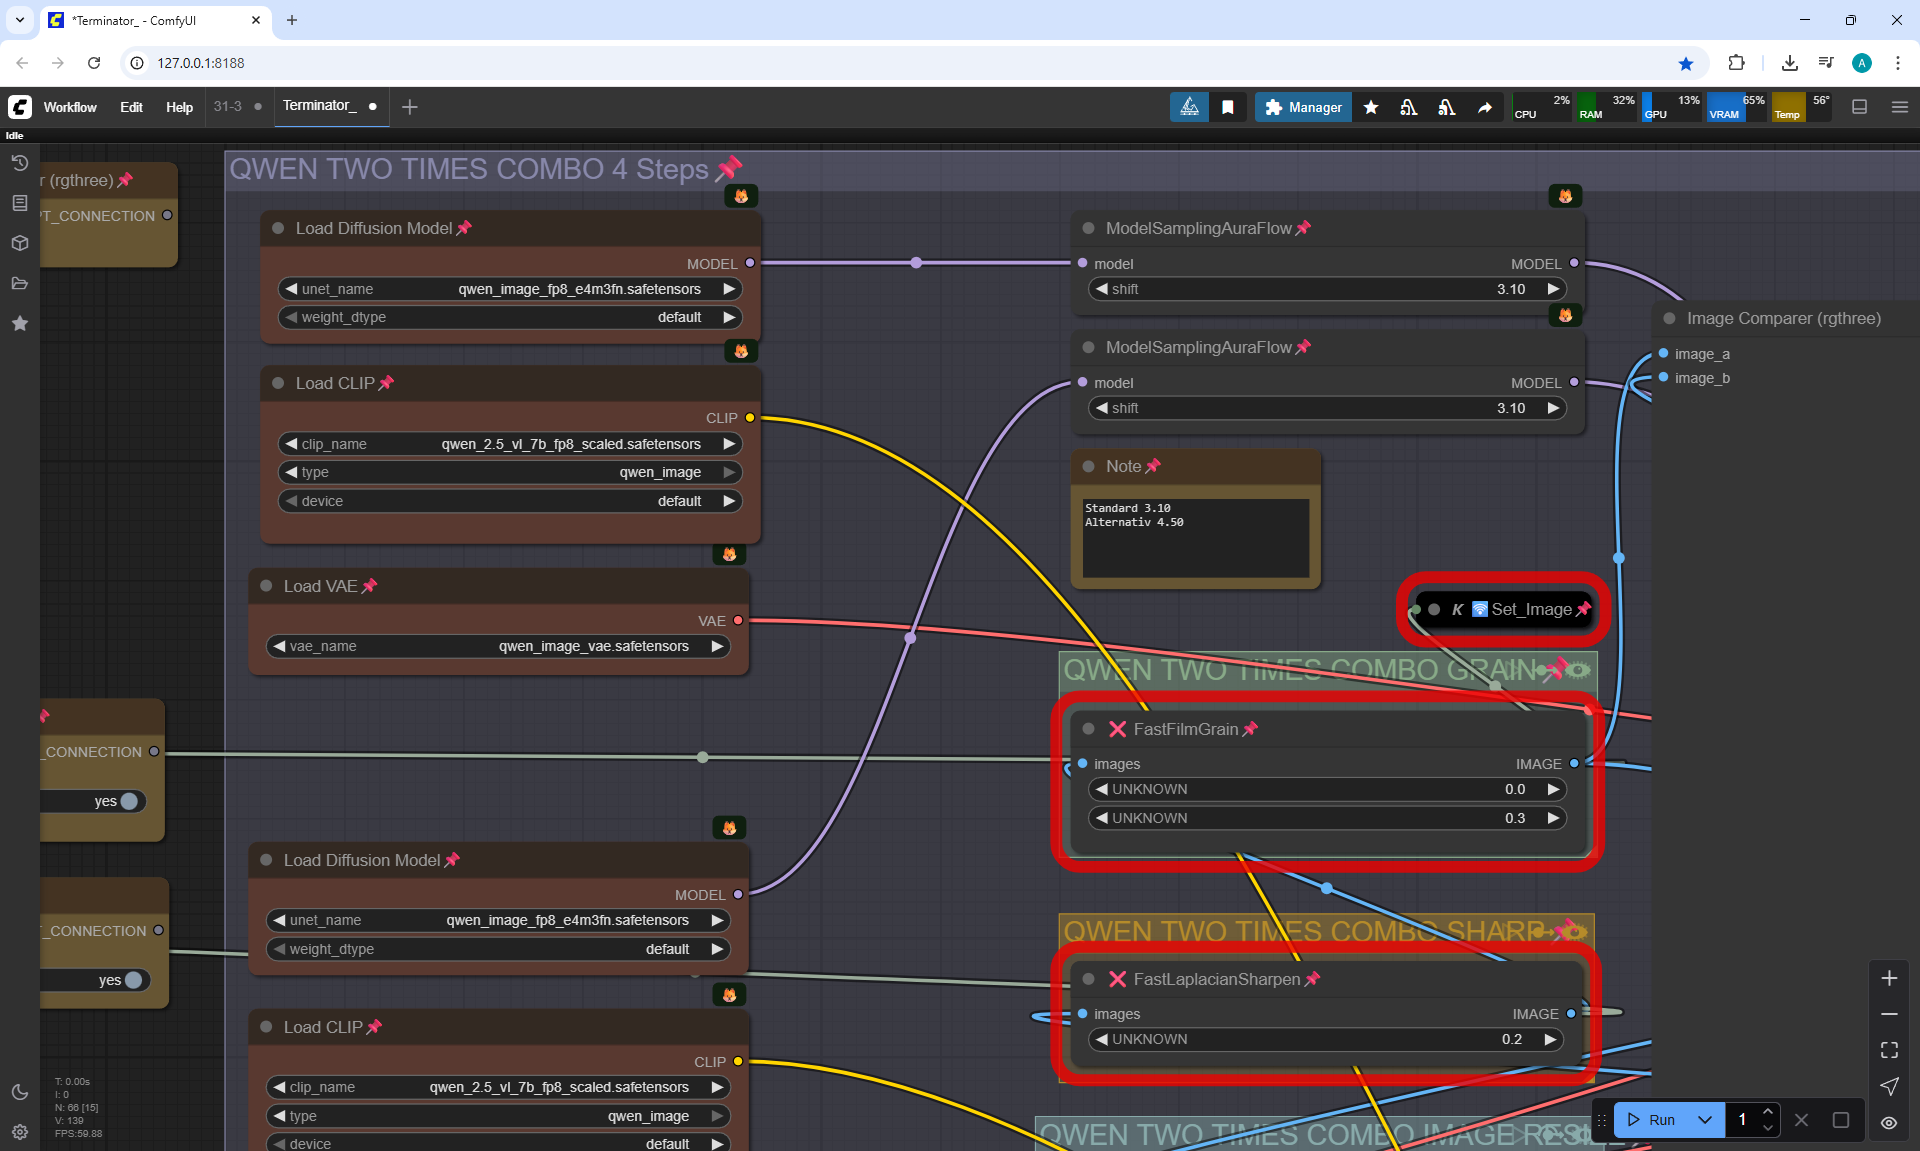Toggle the lower yes connection switch

(x=132, y=980)
